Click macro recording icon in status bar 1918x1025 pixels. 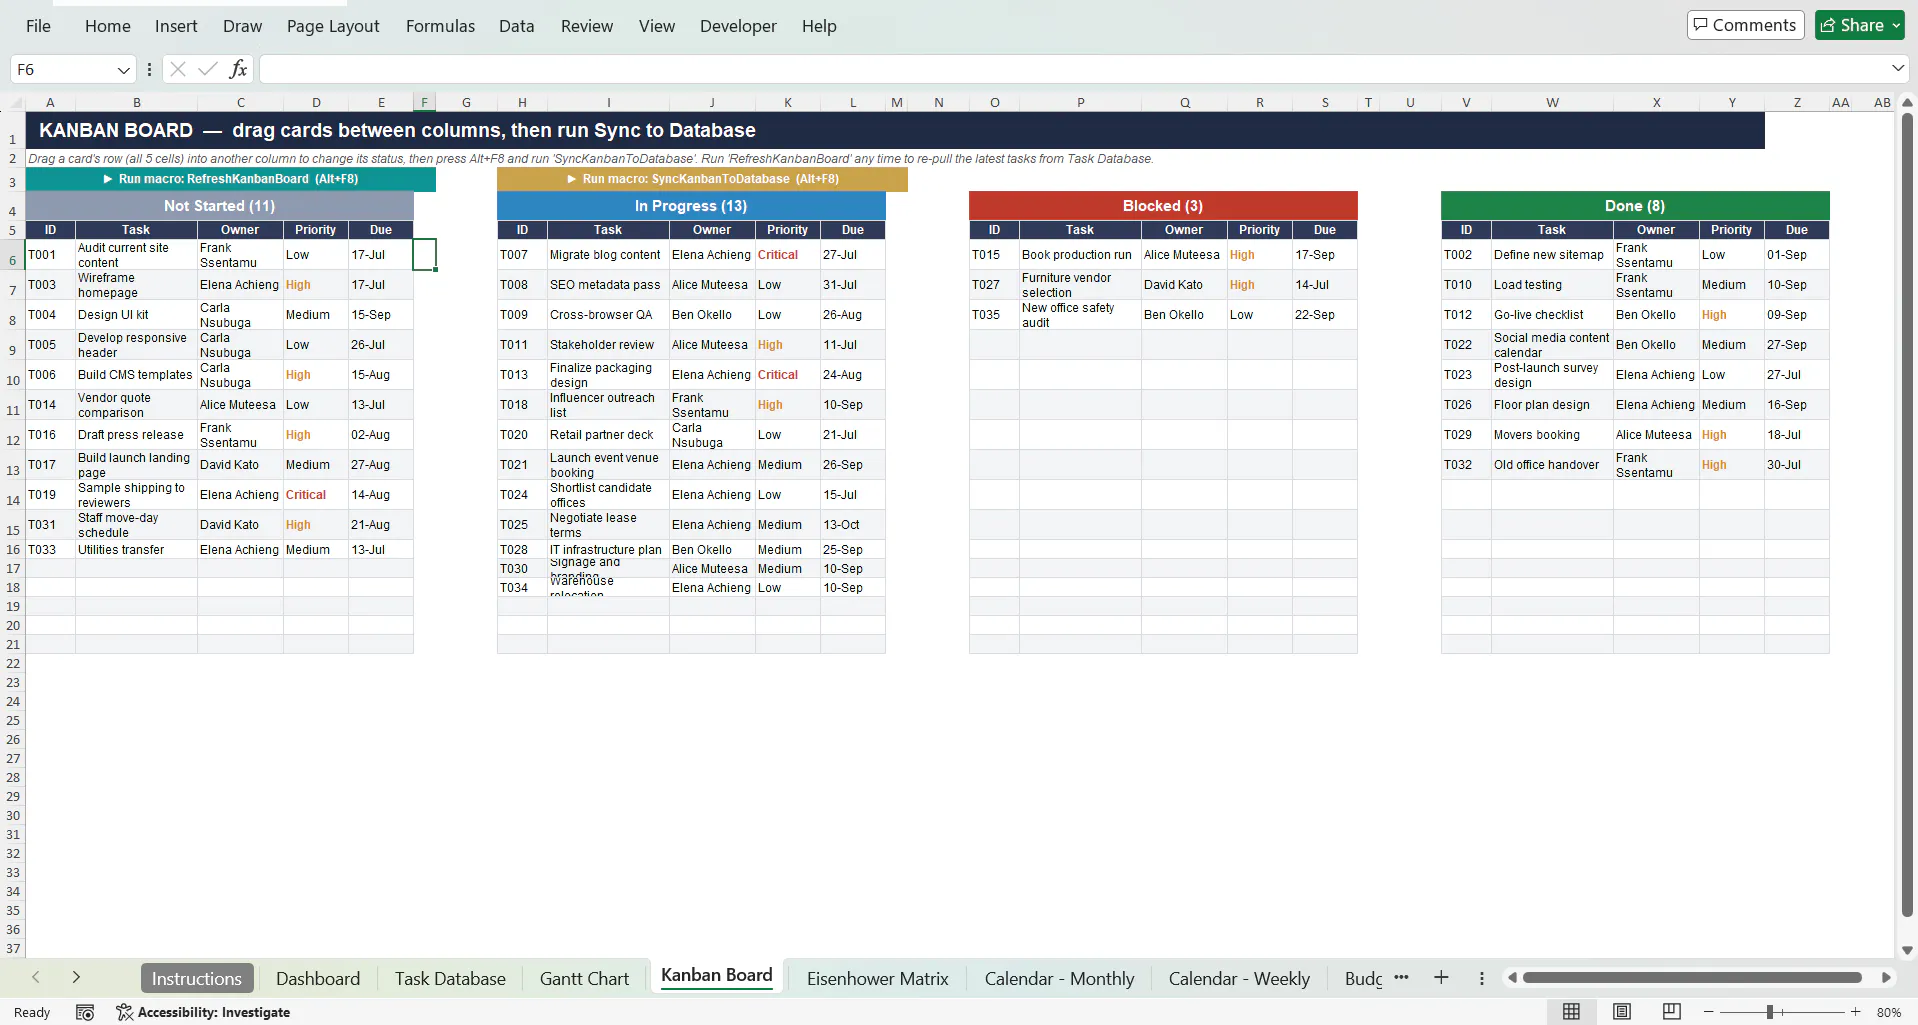(x=85, y=1012)
